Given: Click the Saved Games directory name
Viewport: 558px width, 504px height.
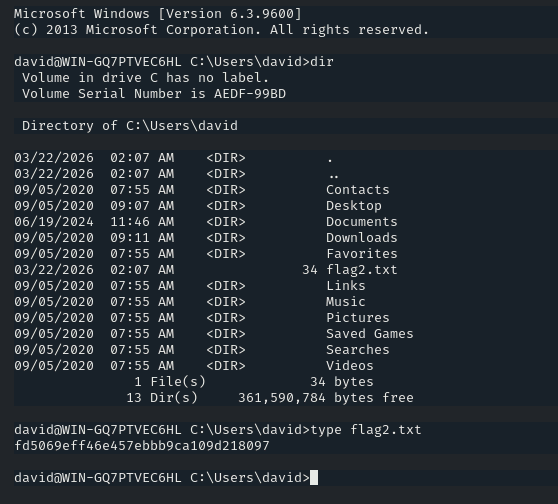Looking at the screenshot, I should click(x=370, y=334).
